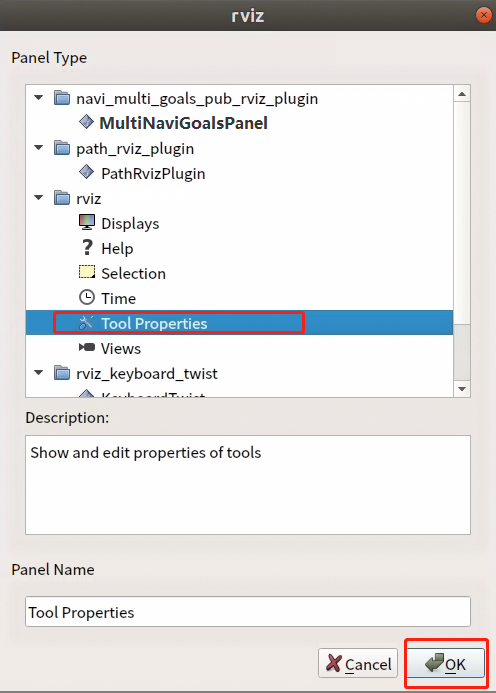
Task: Collapse the rviz_keyboard_twist group
Action: click(x=39, y=373)
